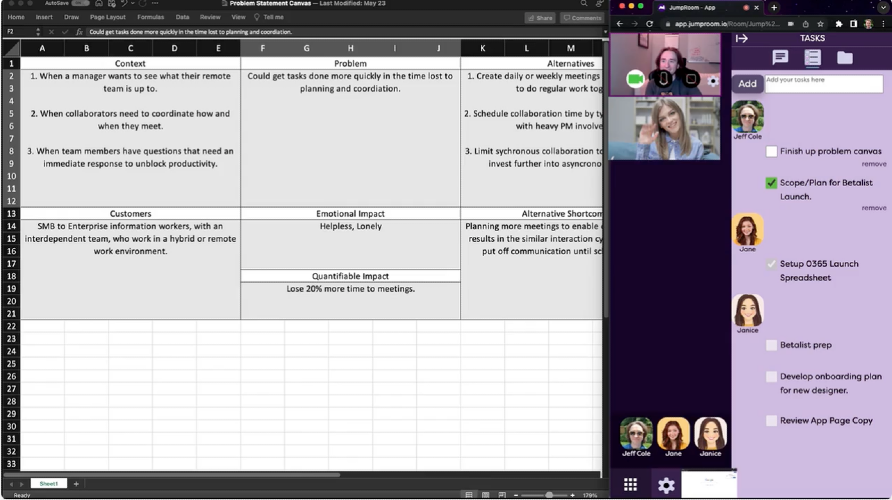Screen dimensions: 892x500
Task: Check the Finish up problem canvas task
Action: (x=771, y=151)
